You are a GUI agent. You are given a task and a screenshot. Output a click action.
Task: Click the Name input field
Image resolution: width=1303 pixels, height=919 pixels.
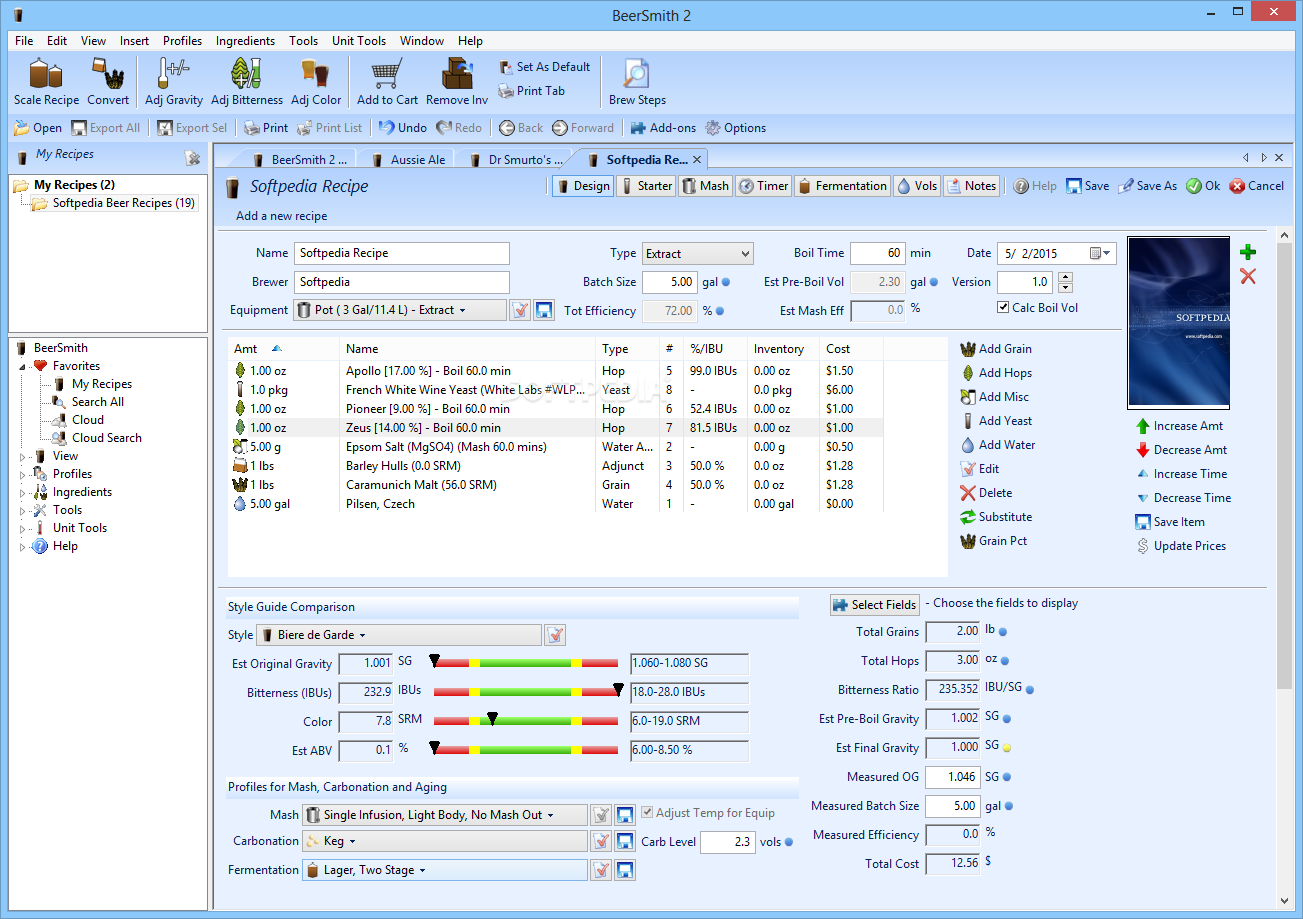pos(402,253)
